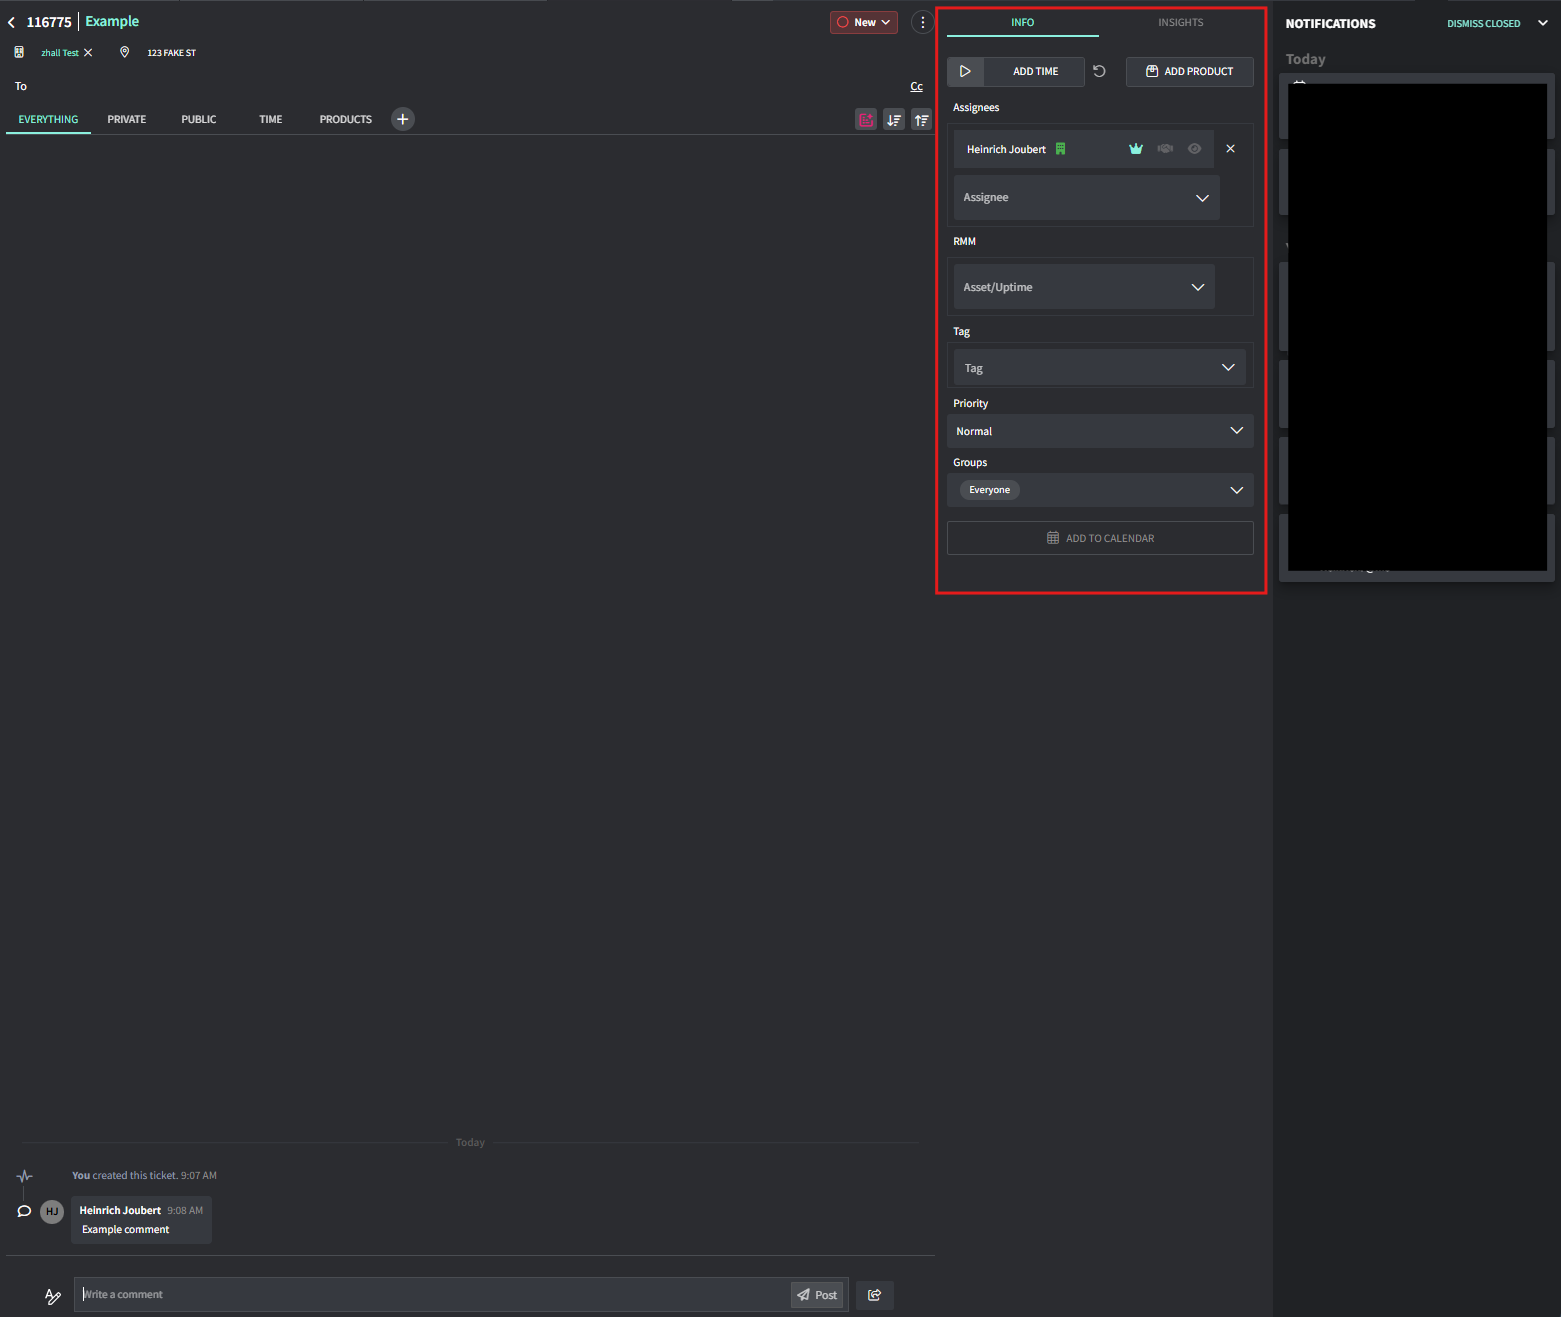This screenshot has width=1561, height=1317.
Task: Start the timer with the play button
Action: click(965, 71)
